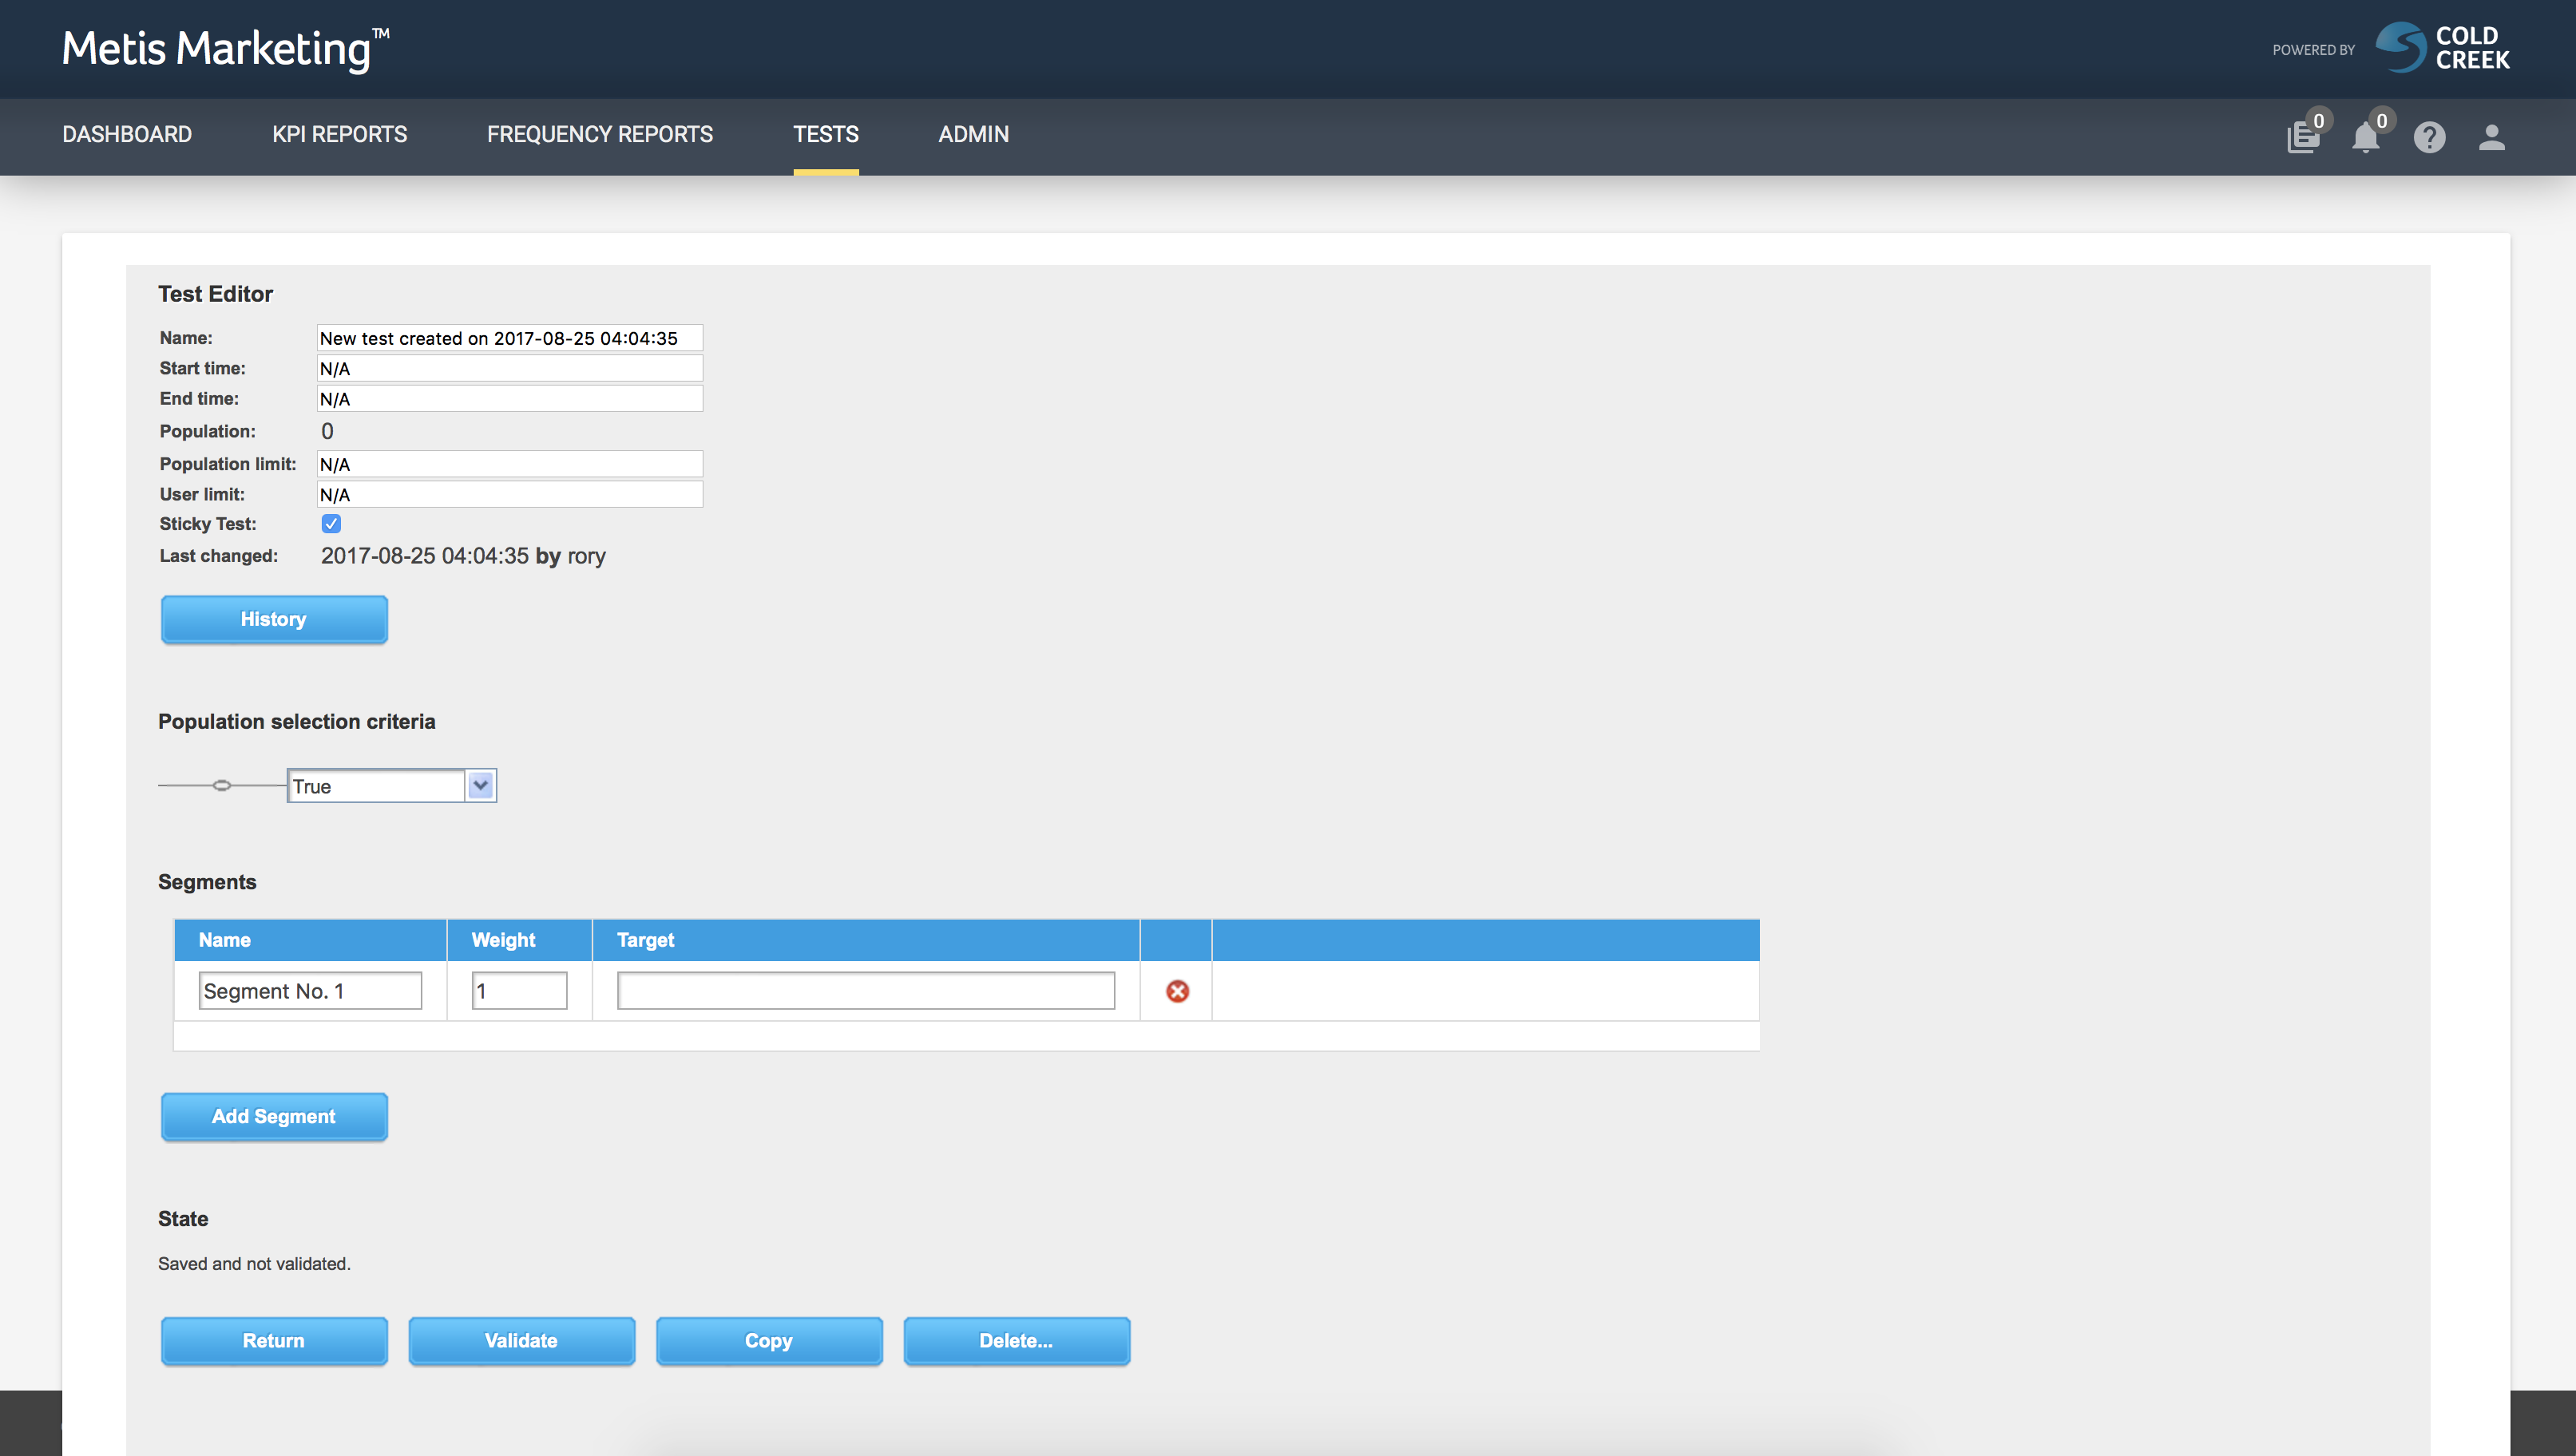
Task: Click the Cold Creek logo
Action: coord(2442,48)
